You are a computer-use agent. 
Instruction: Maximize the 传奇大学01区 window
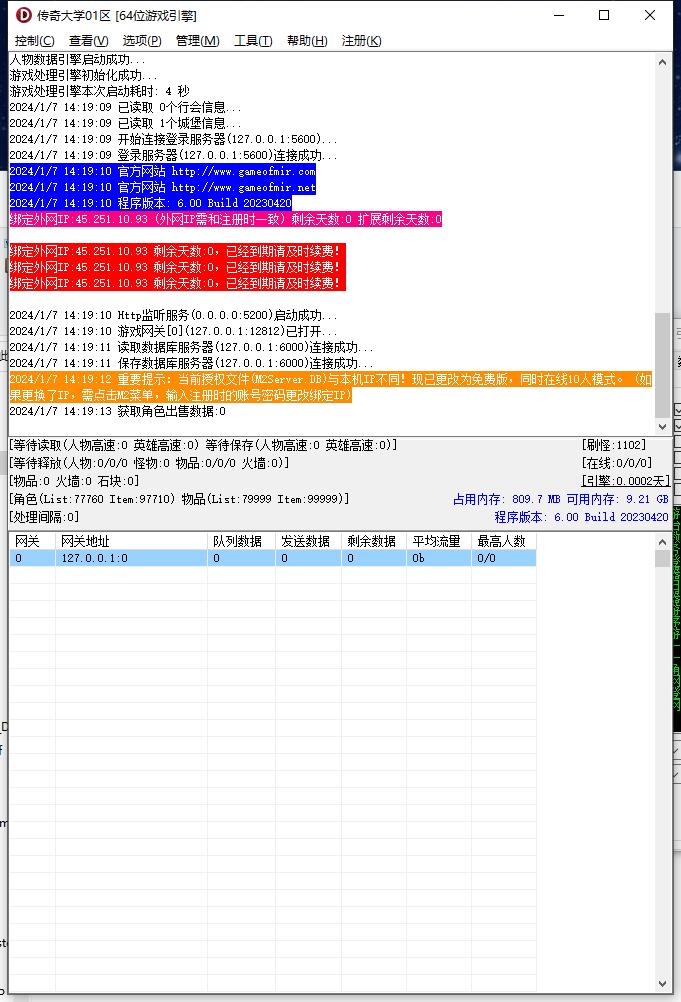coord(604,15)
